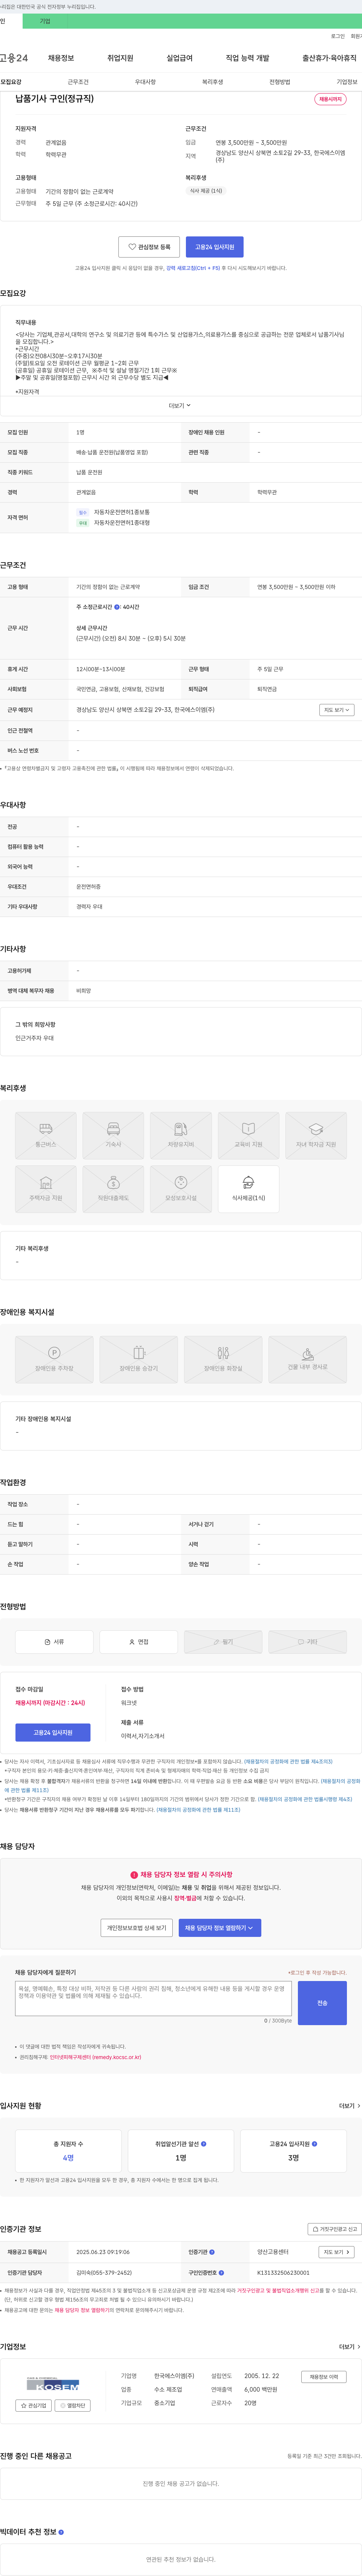362x2576 pixels.
Task: Select the 모집요강 section tab
Action: [11, 82]
